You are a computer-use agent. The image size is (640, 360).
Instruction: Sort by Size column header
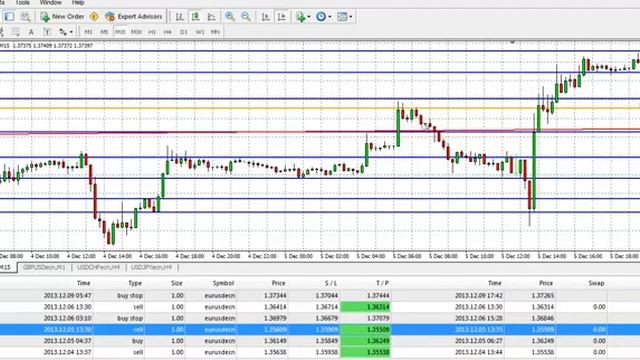click(177, 283)
